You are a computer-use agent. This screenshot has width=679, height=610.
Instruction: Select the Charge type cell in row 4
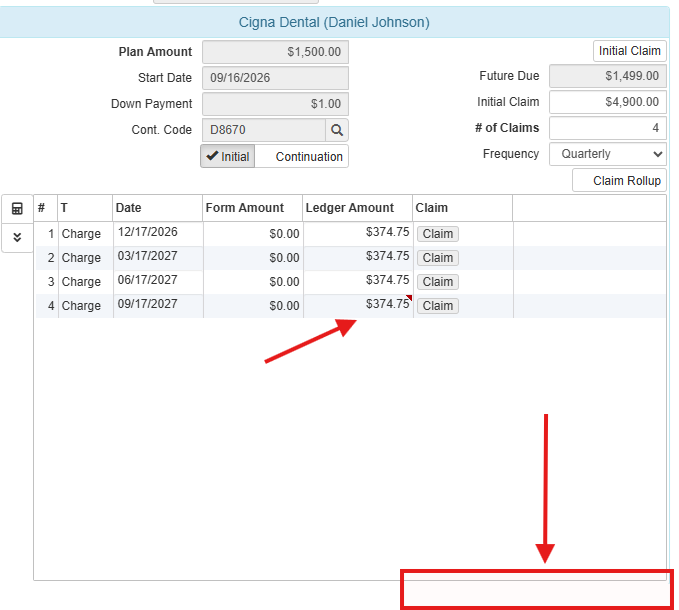(x=86, y=306)
